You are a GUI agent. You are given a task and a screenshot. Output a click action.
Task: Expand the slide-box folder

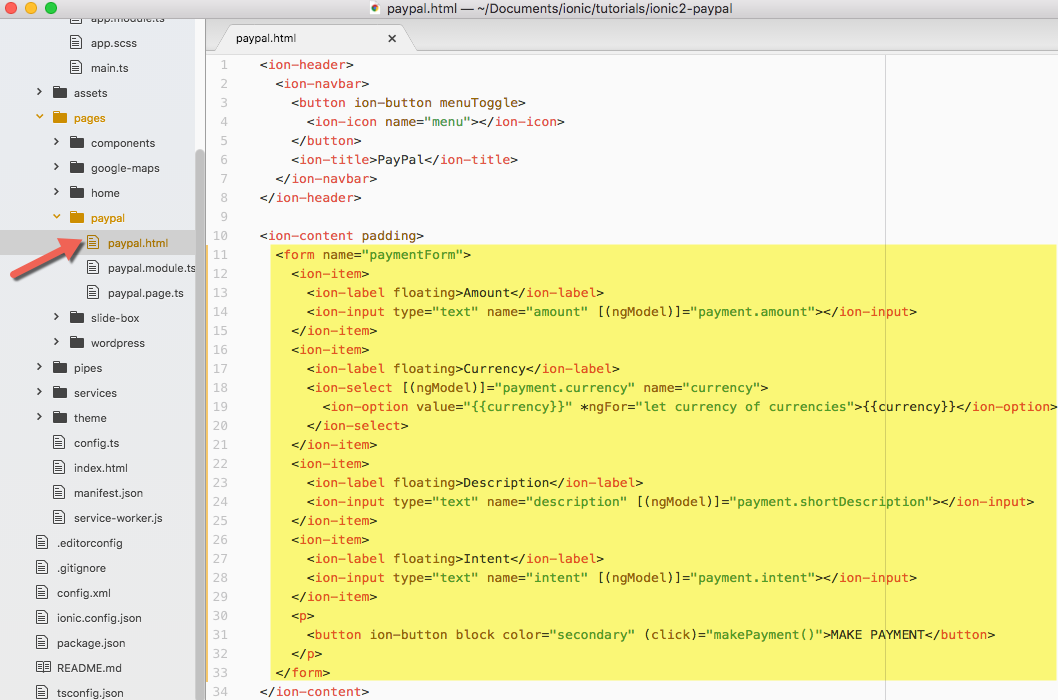(56, 317)
